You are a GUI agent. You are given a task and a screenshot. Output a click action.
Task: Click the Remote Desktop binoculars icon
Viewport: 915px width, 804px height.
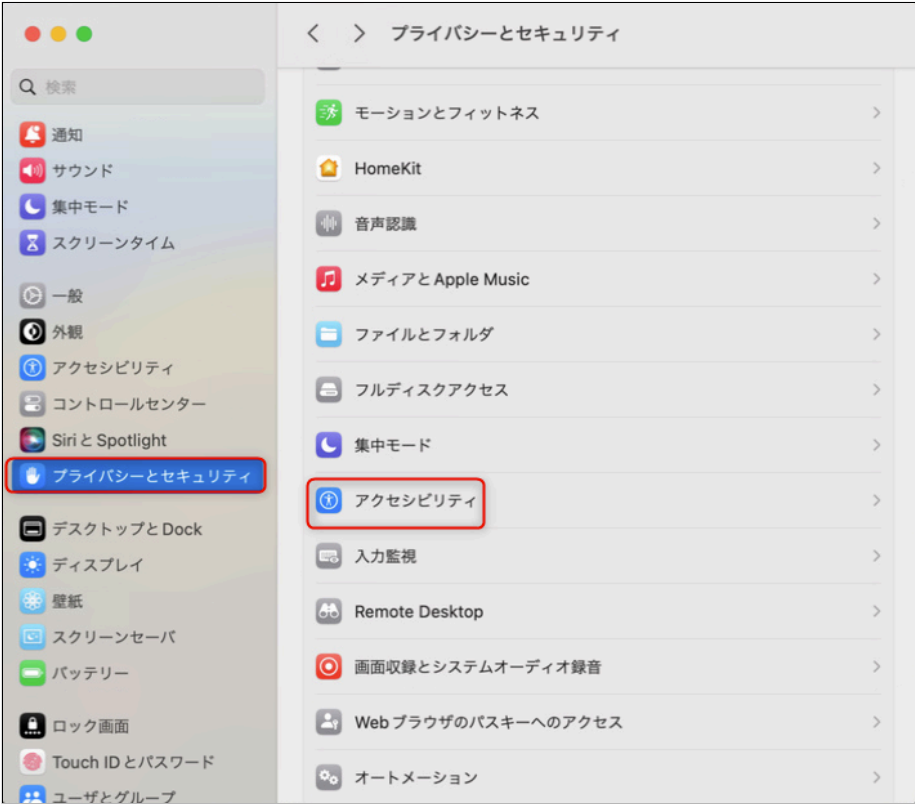click(329, 612)
